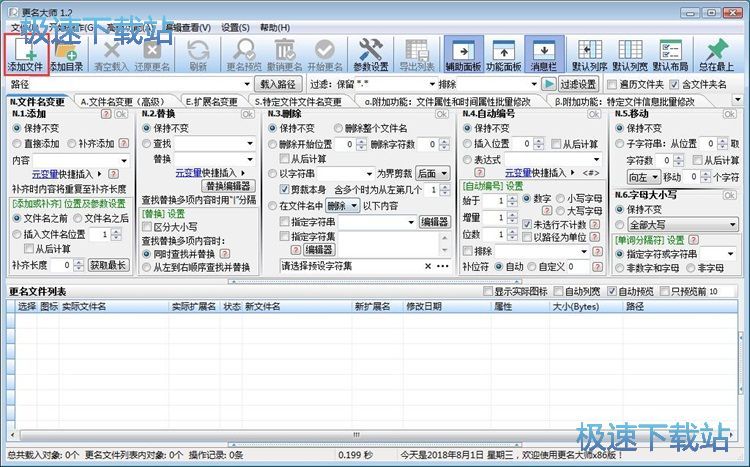
Task: Clear preset charset with X icon
Action: pos(428,266)
